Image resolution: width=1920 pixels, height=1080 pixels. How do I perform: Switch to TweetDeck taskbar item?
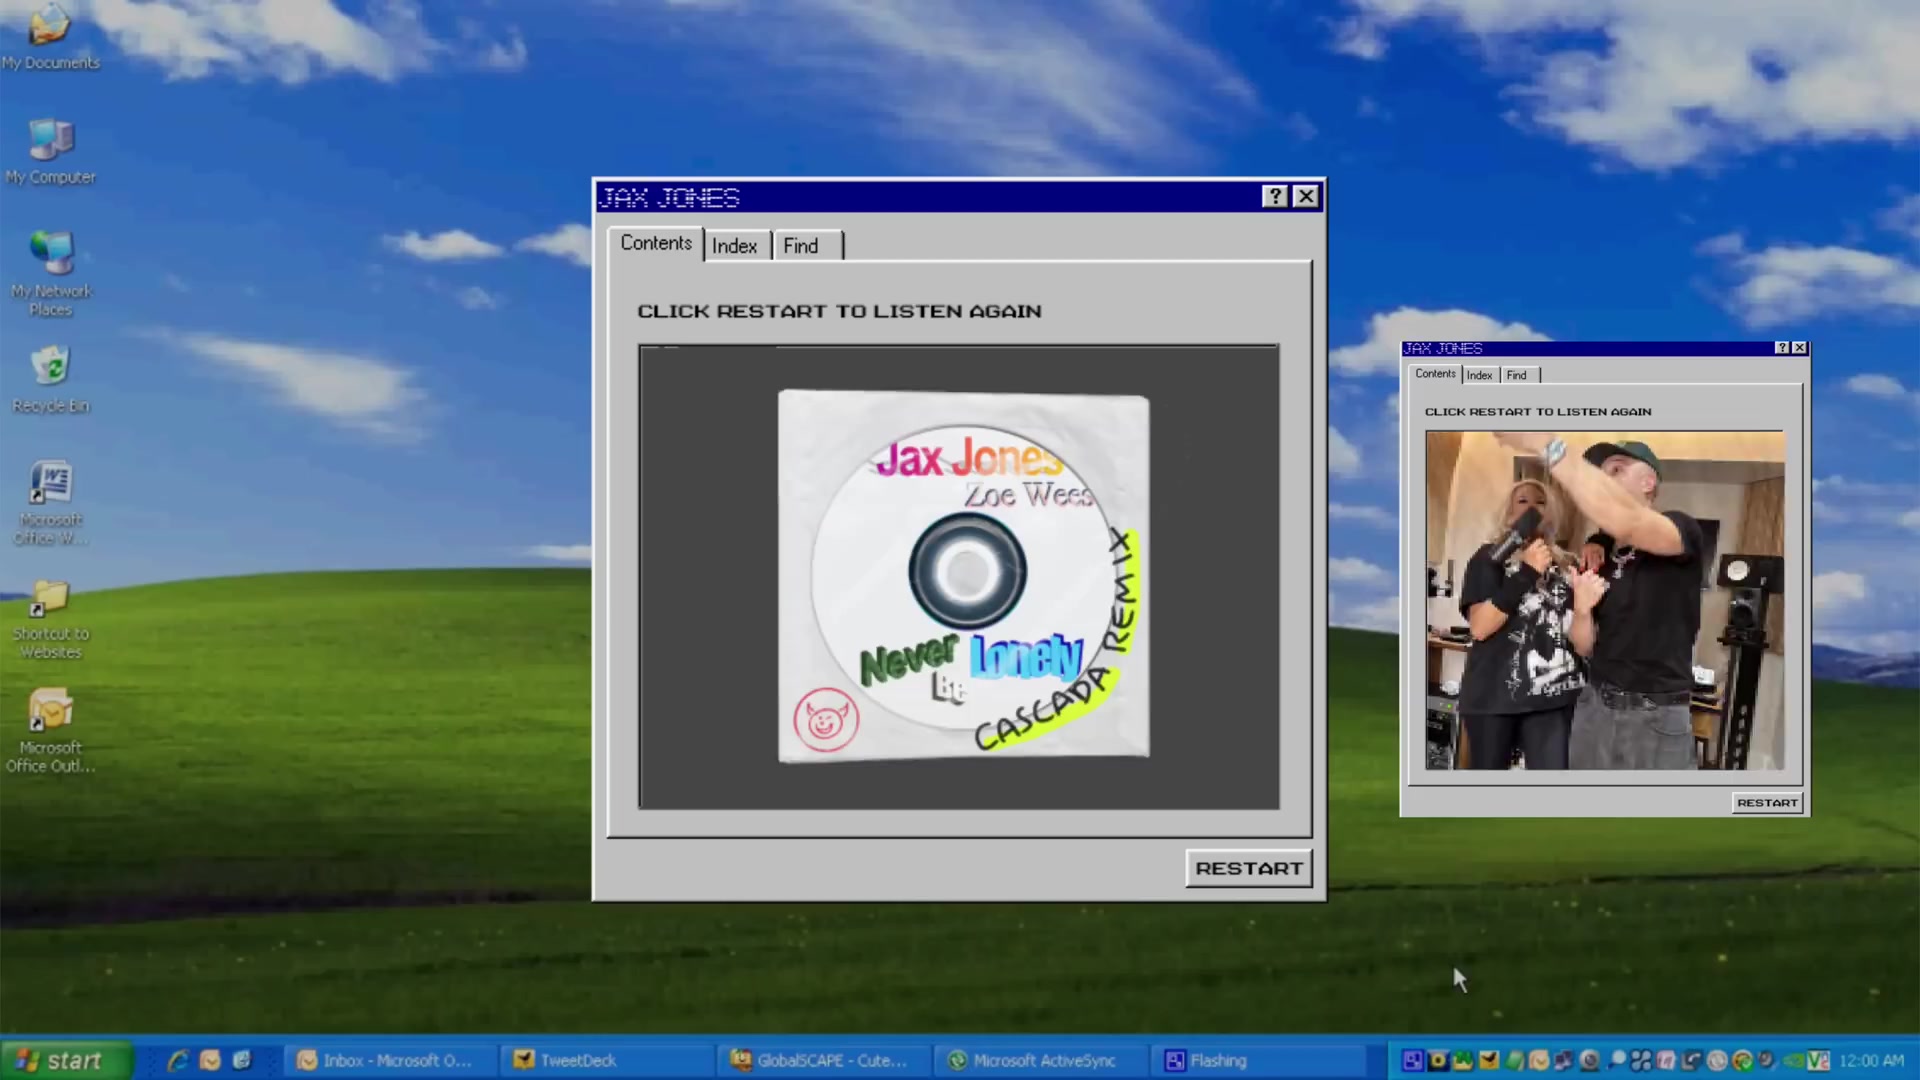608,1060
